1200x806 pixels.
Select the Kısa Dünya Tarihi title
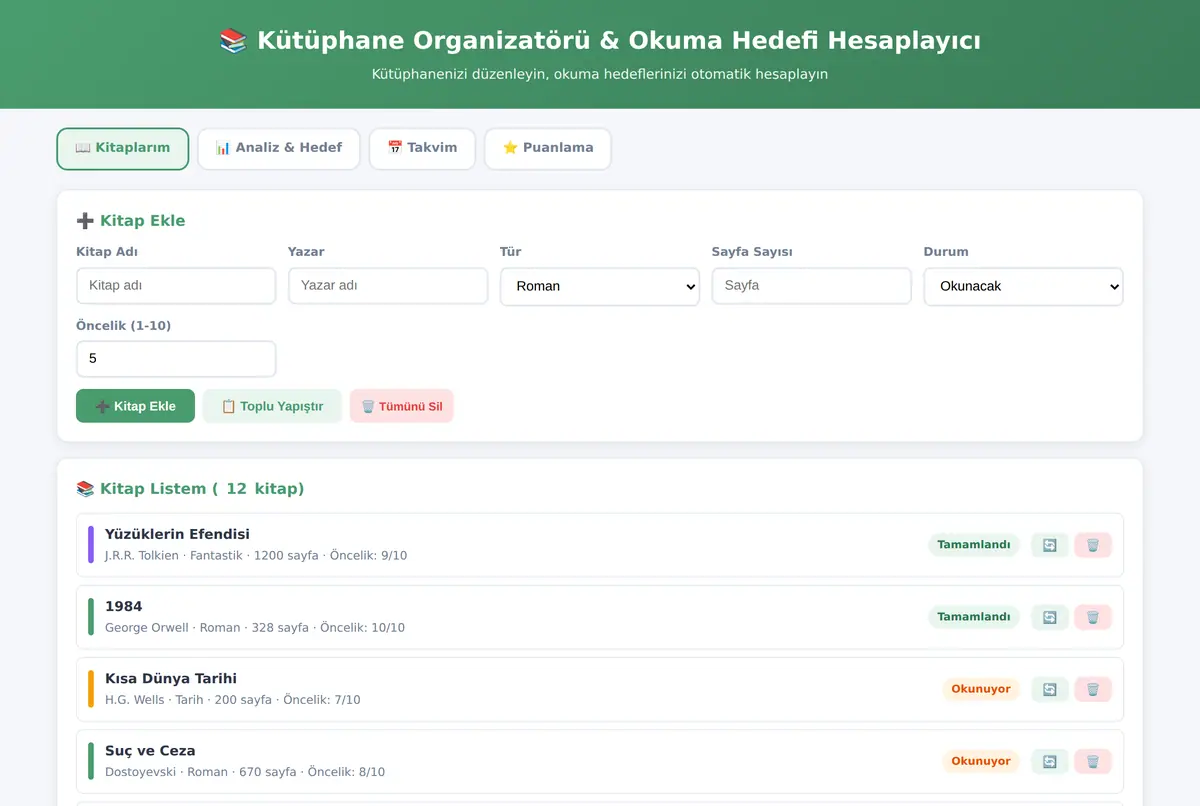[x=171, y=678]
